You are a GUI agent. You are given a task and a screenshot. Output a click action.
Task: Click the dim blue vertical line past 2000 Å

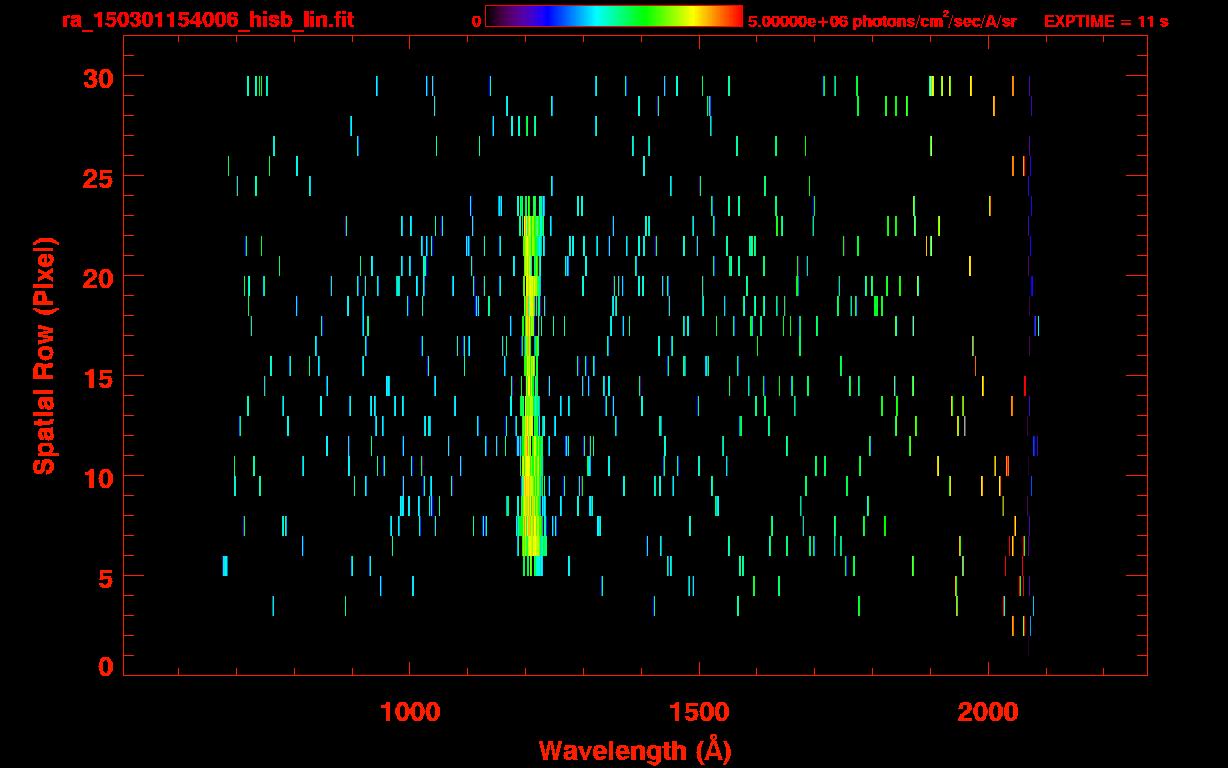1030,366
